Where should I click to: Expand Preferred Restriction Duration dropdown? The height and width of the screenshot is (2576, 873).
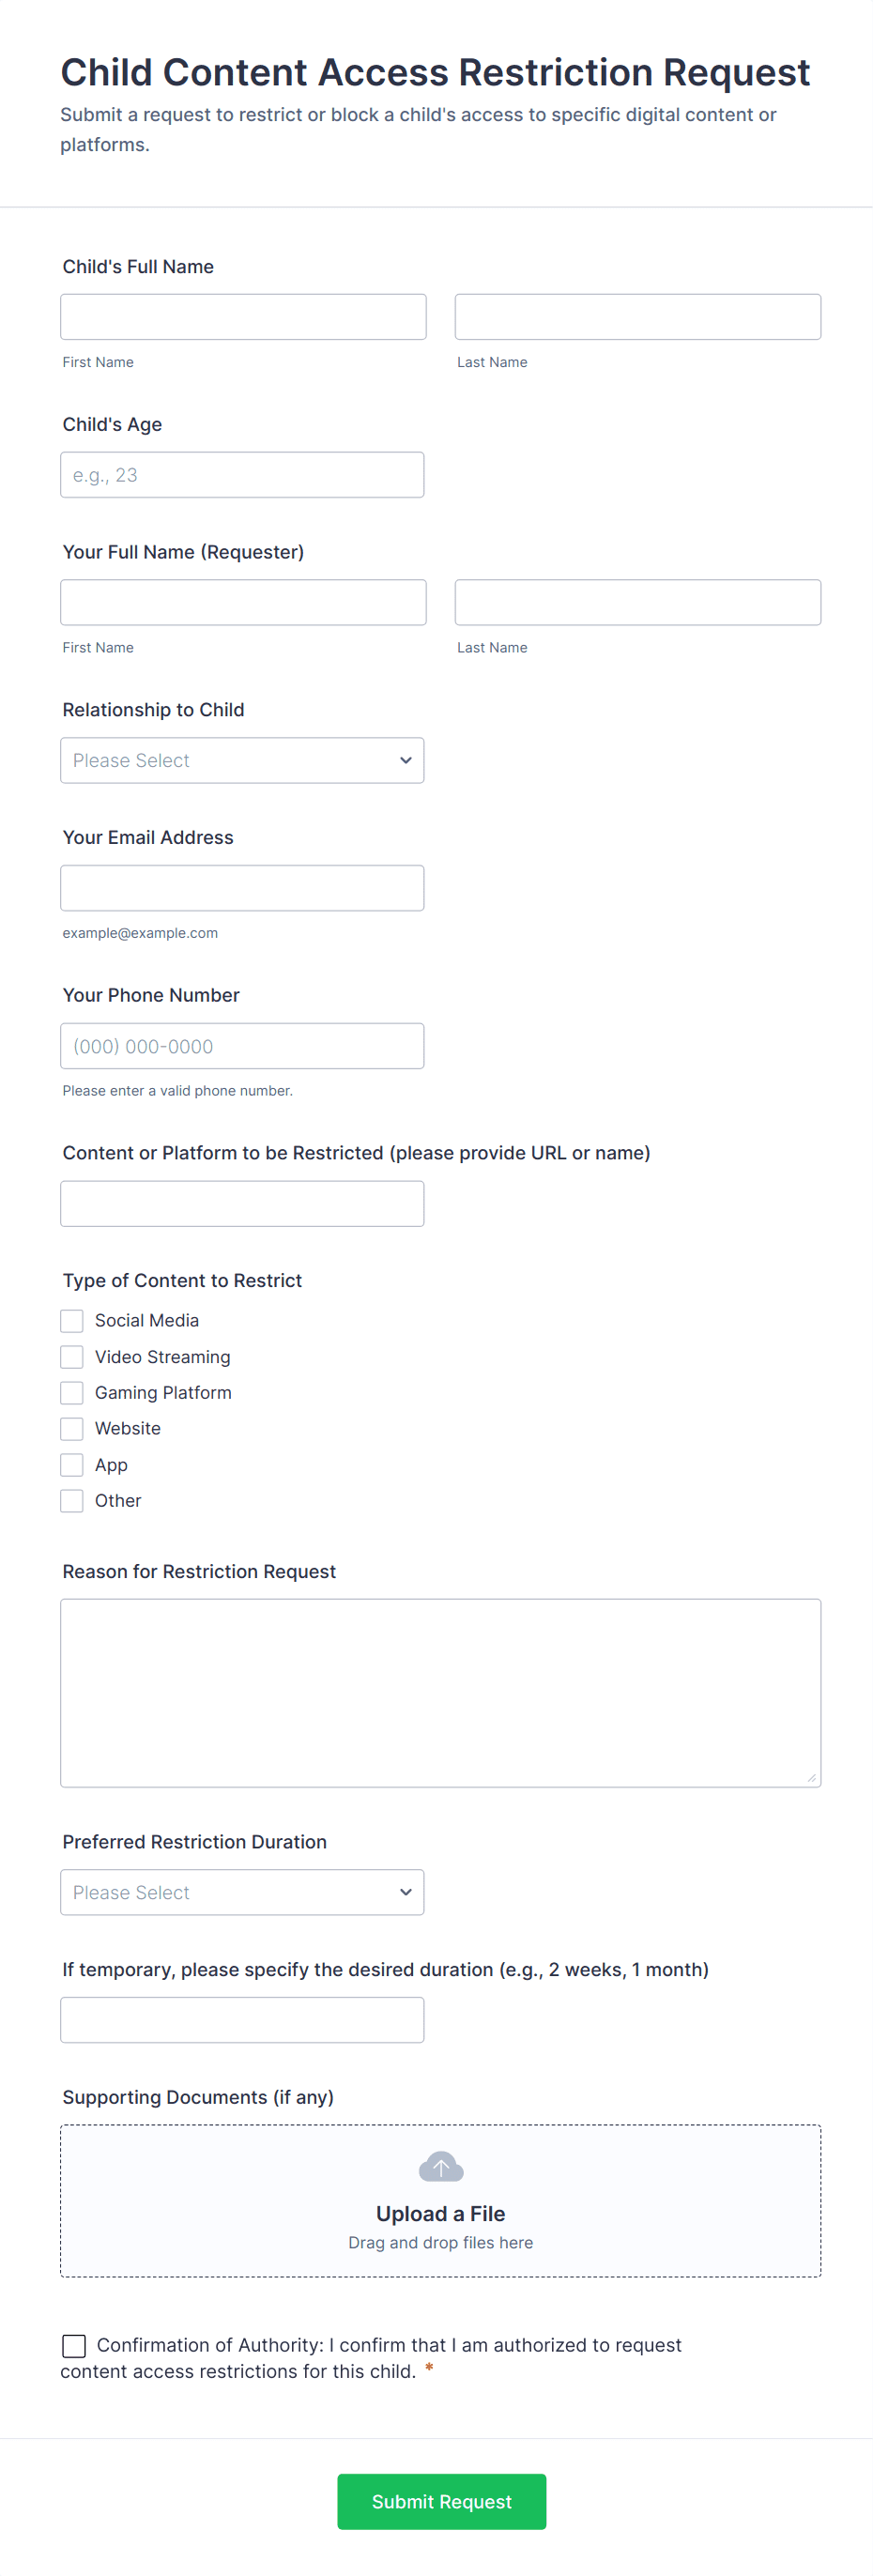pyautogui.click(x=242, y=1893)
